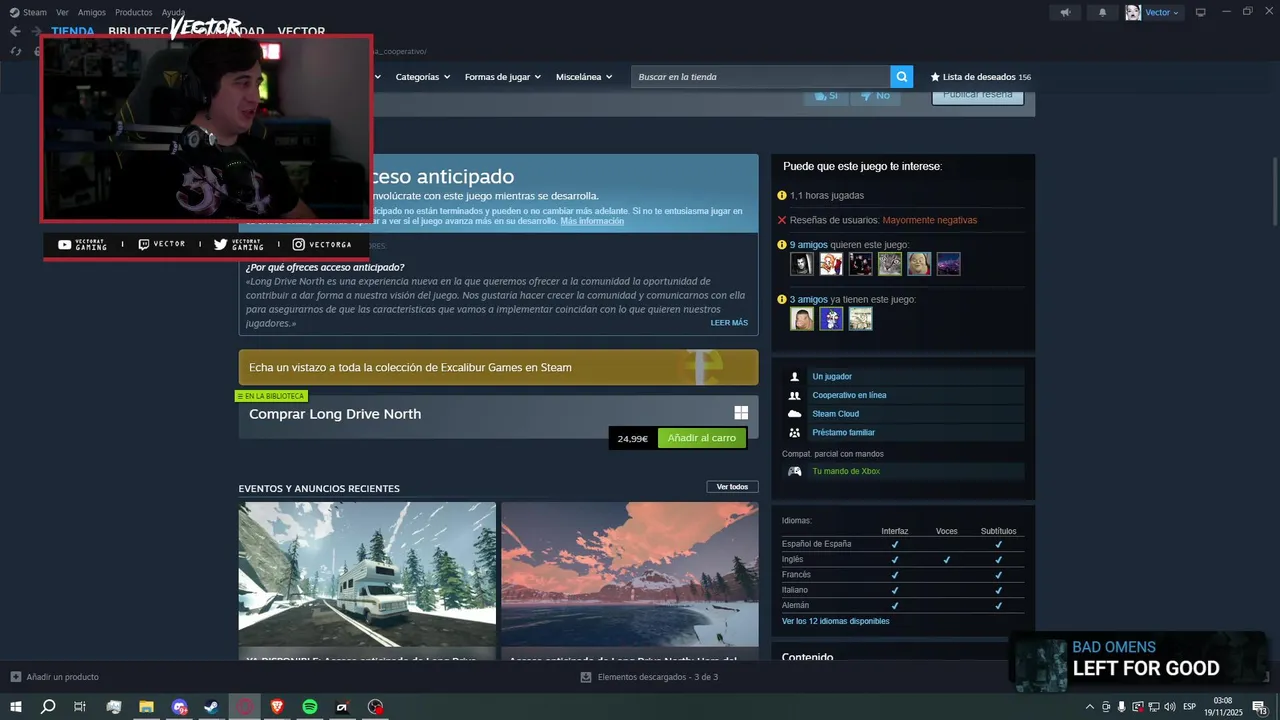The image size is (1280, 720).
Task: Click first avatar of friends wanting game
Action: [802, 264]
